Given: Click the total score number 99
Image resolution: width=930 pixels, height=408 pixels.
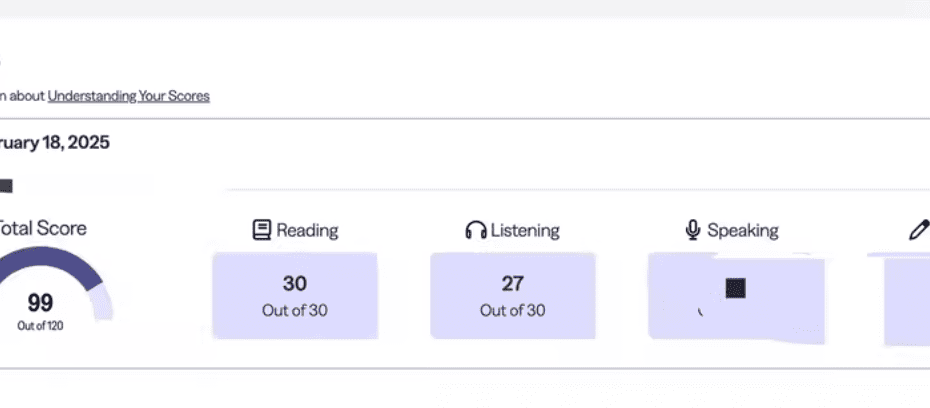Looking at the screenshot, I should pos(40,303).
